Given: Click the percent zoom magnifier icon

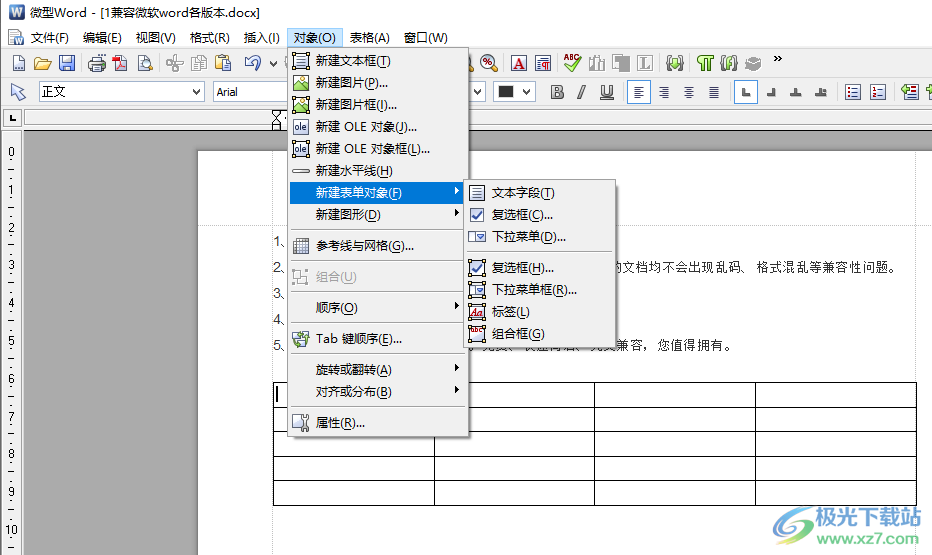Looking at the screenshot, I should click(x=489, y=63).
